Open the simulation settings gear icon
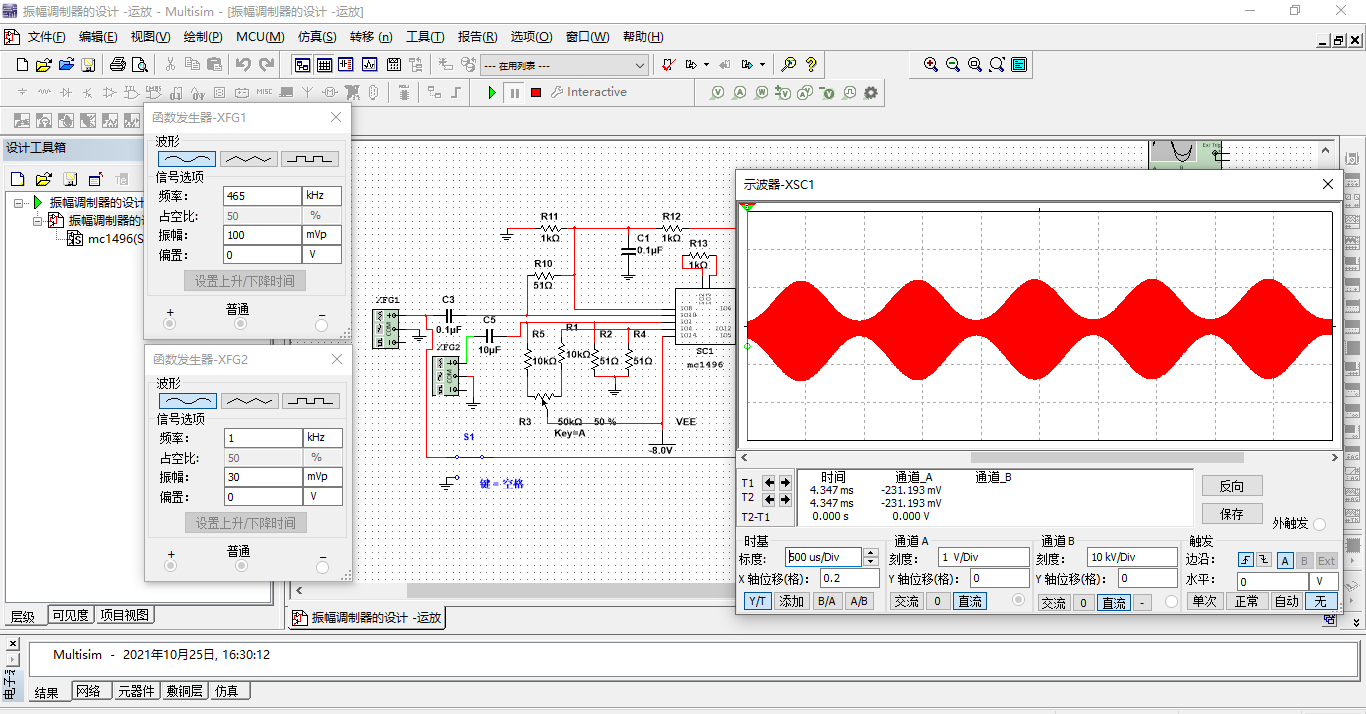 tap(870, 92)
